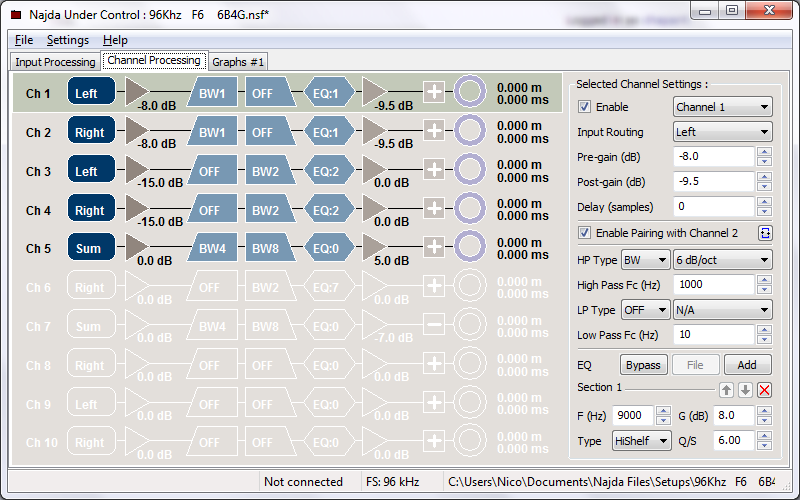This screenshot has width=800, height=500.
Task: Decrease EQ F (Hz) with down arrow
Action: [663, 420]
